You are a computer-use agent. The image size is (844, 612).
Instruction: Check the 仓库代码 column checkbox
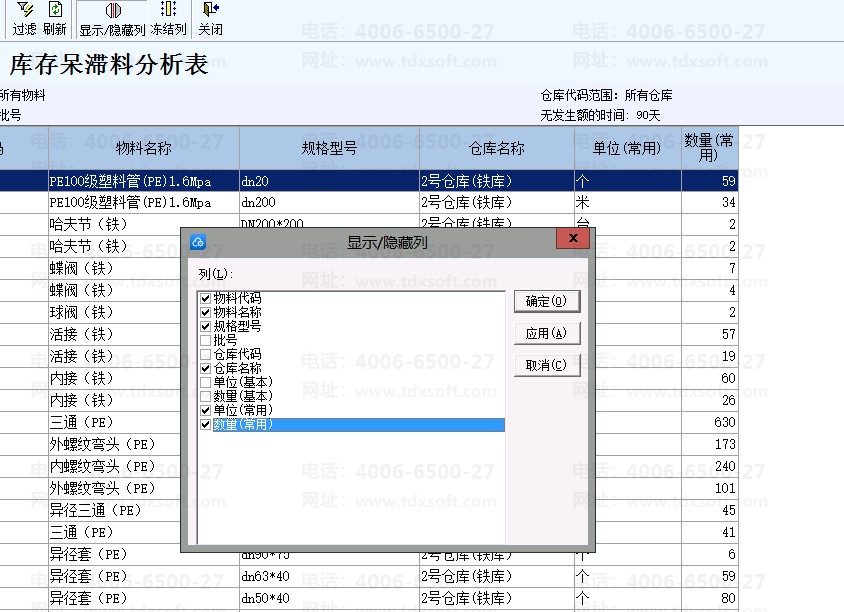pyautogui.click(x=205, y=354)
